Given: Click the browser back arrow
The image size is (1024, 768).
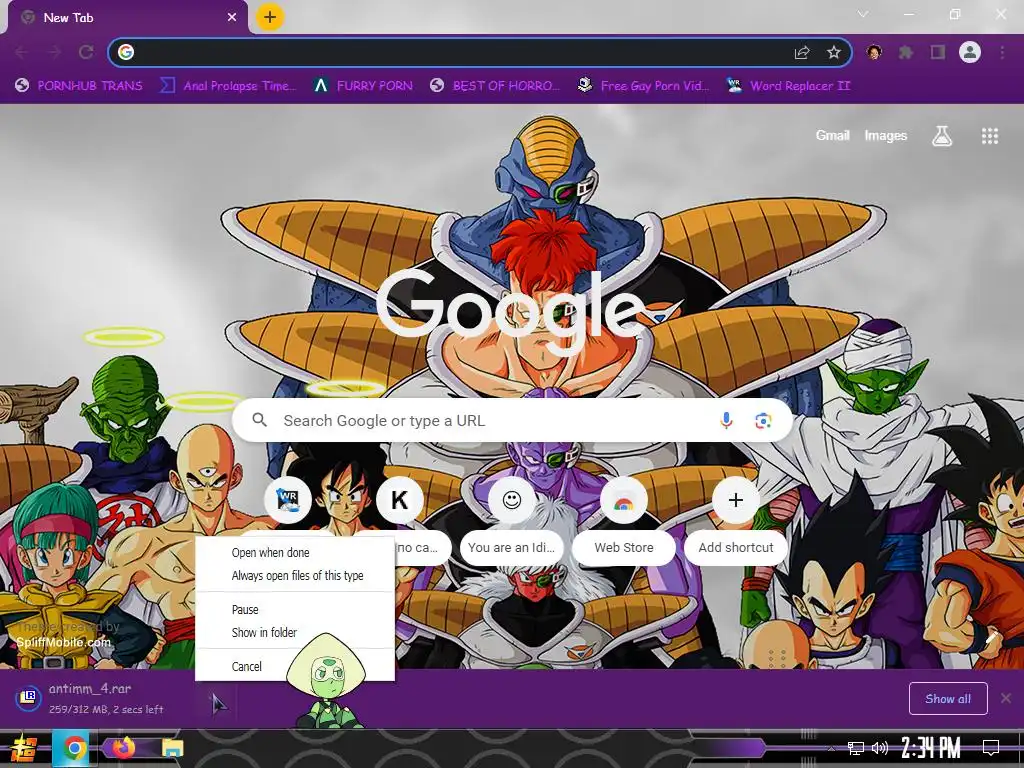Looking at the screenshot, I should 22,52.
